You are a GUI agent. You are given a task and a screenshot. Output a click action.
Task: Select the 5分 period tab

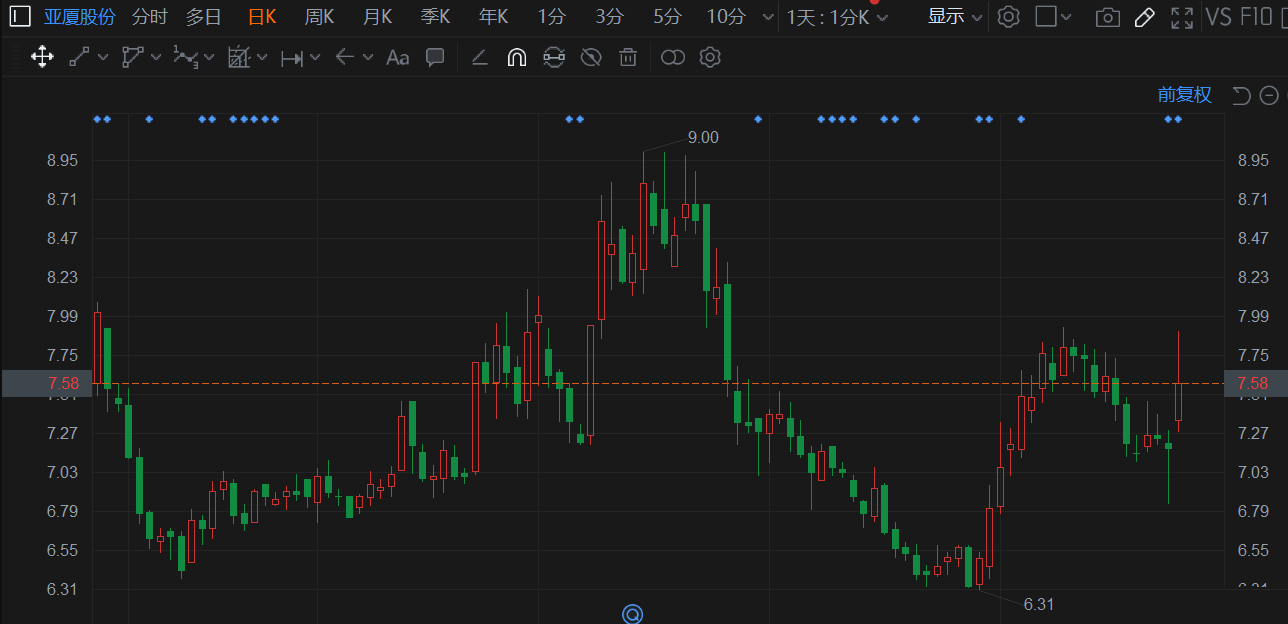[x=667, y=17]
